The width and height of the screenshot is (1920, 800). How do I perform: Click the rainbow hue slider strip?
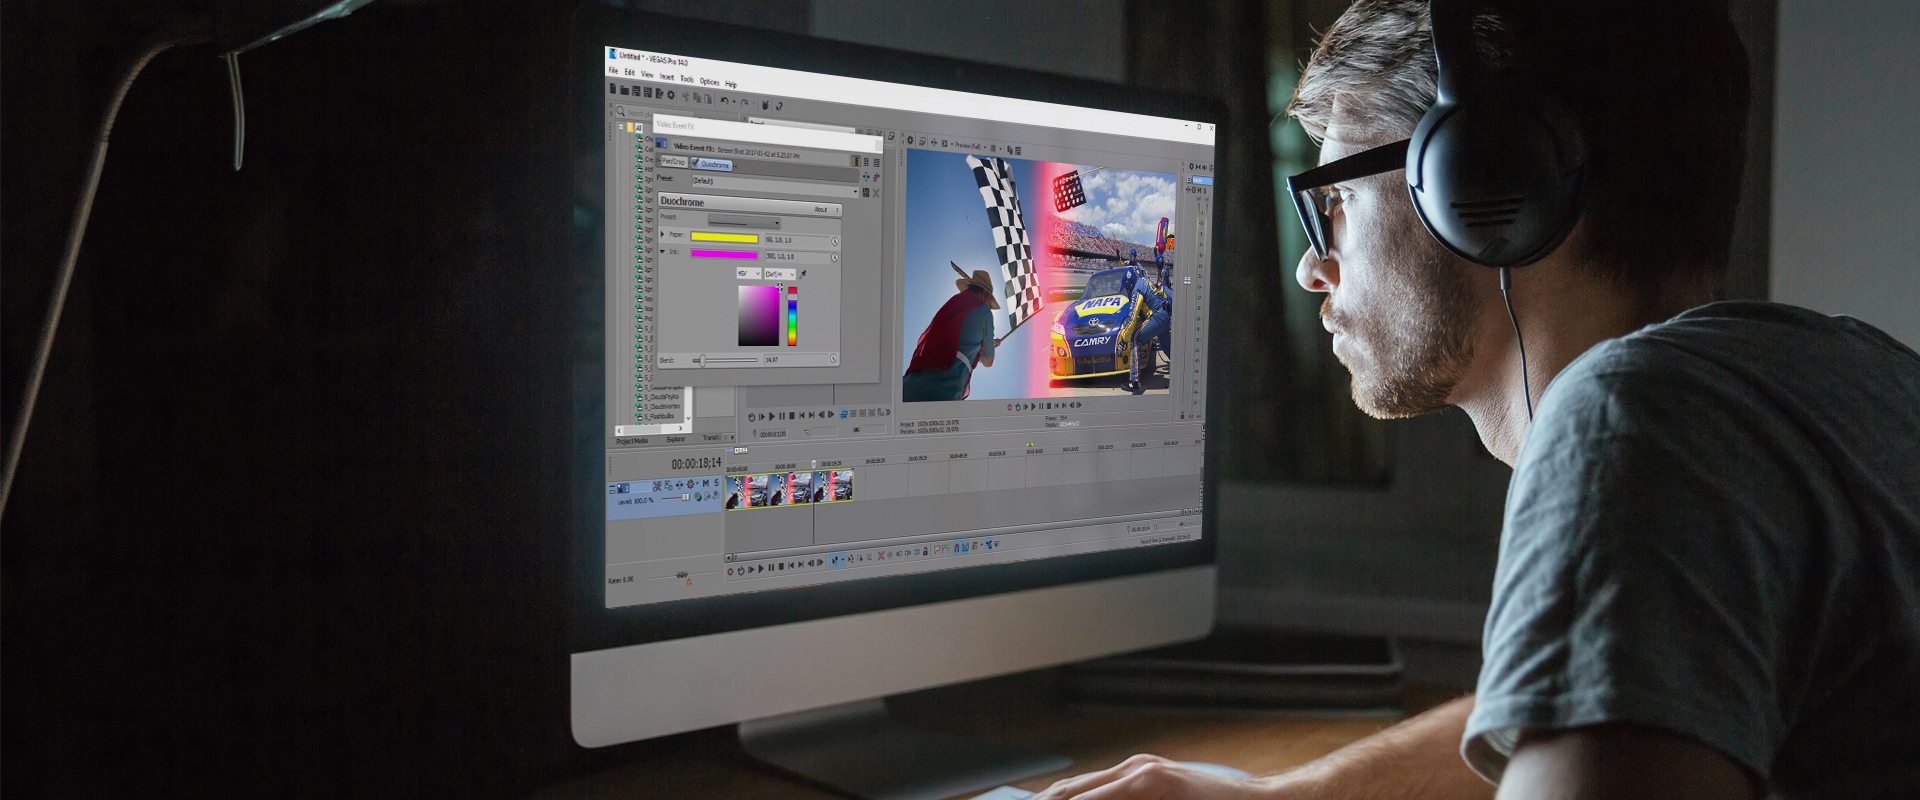(x=792, y=317)
